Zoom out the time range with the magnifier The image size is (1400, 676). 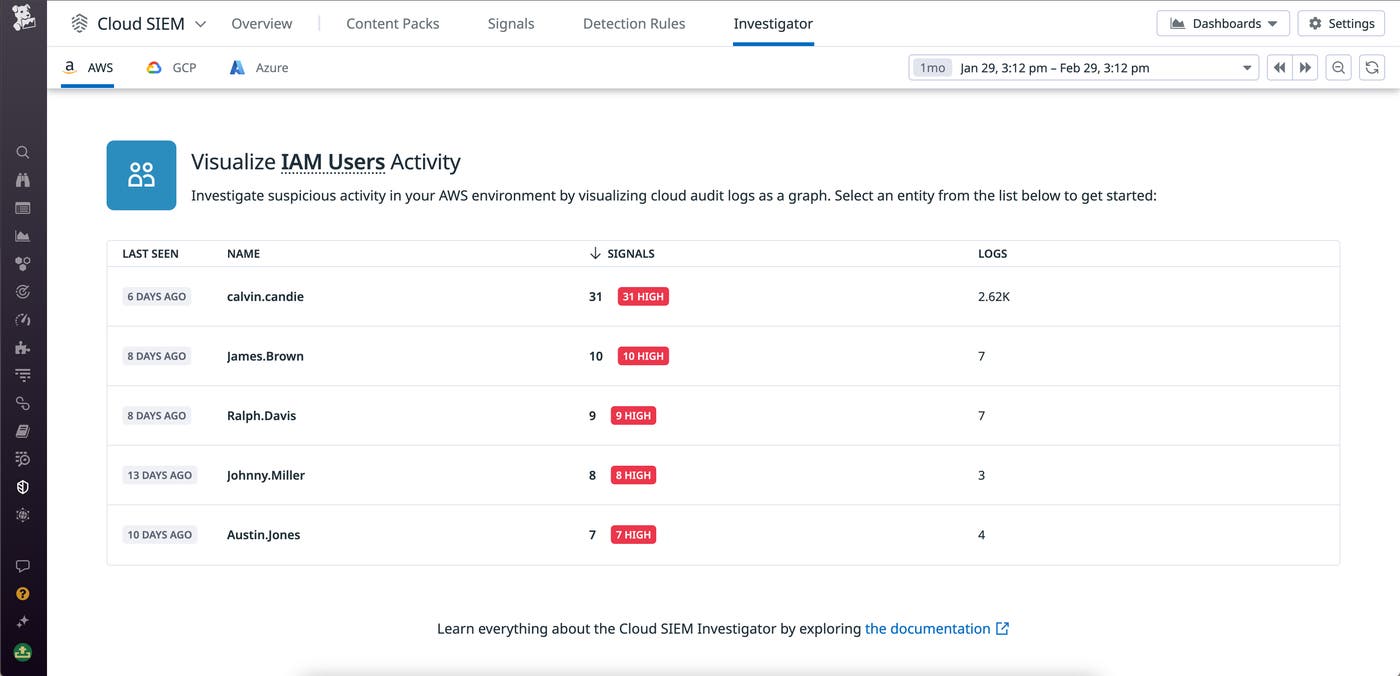pos(1339,68)
